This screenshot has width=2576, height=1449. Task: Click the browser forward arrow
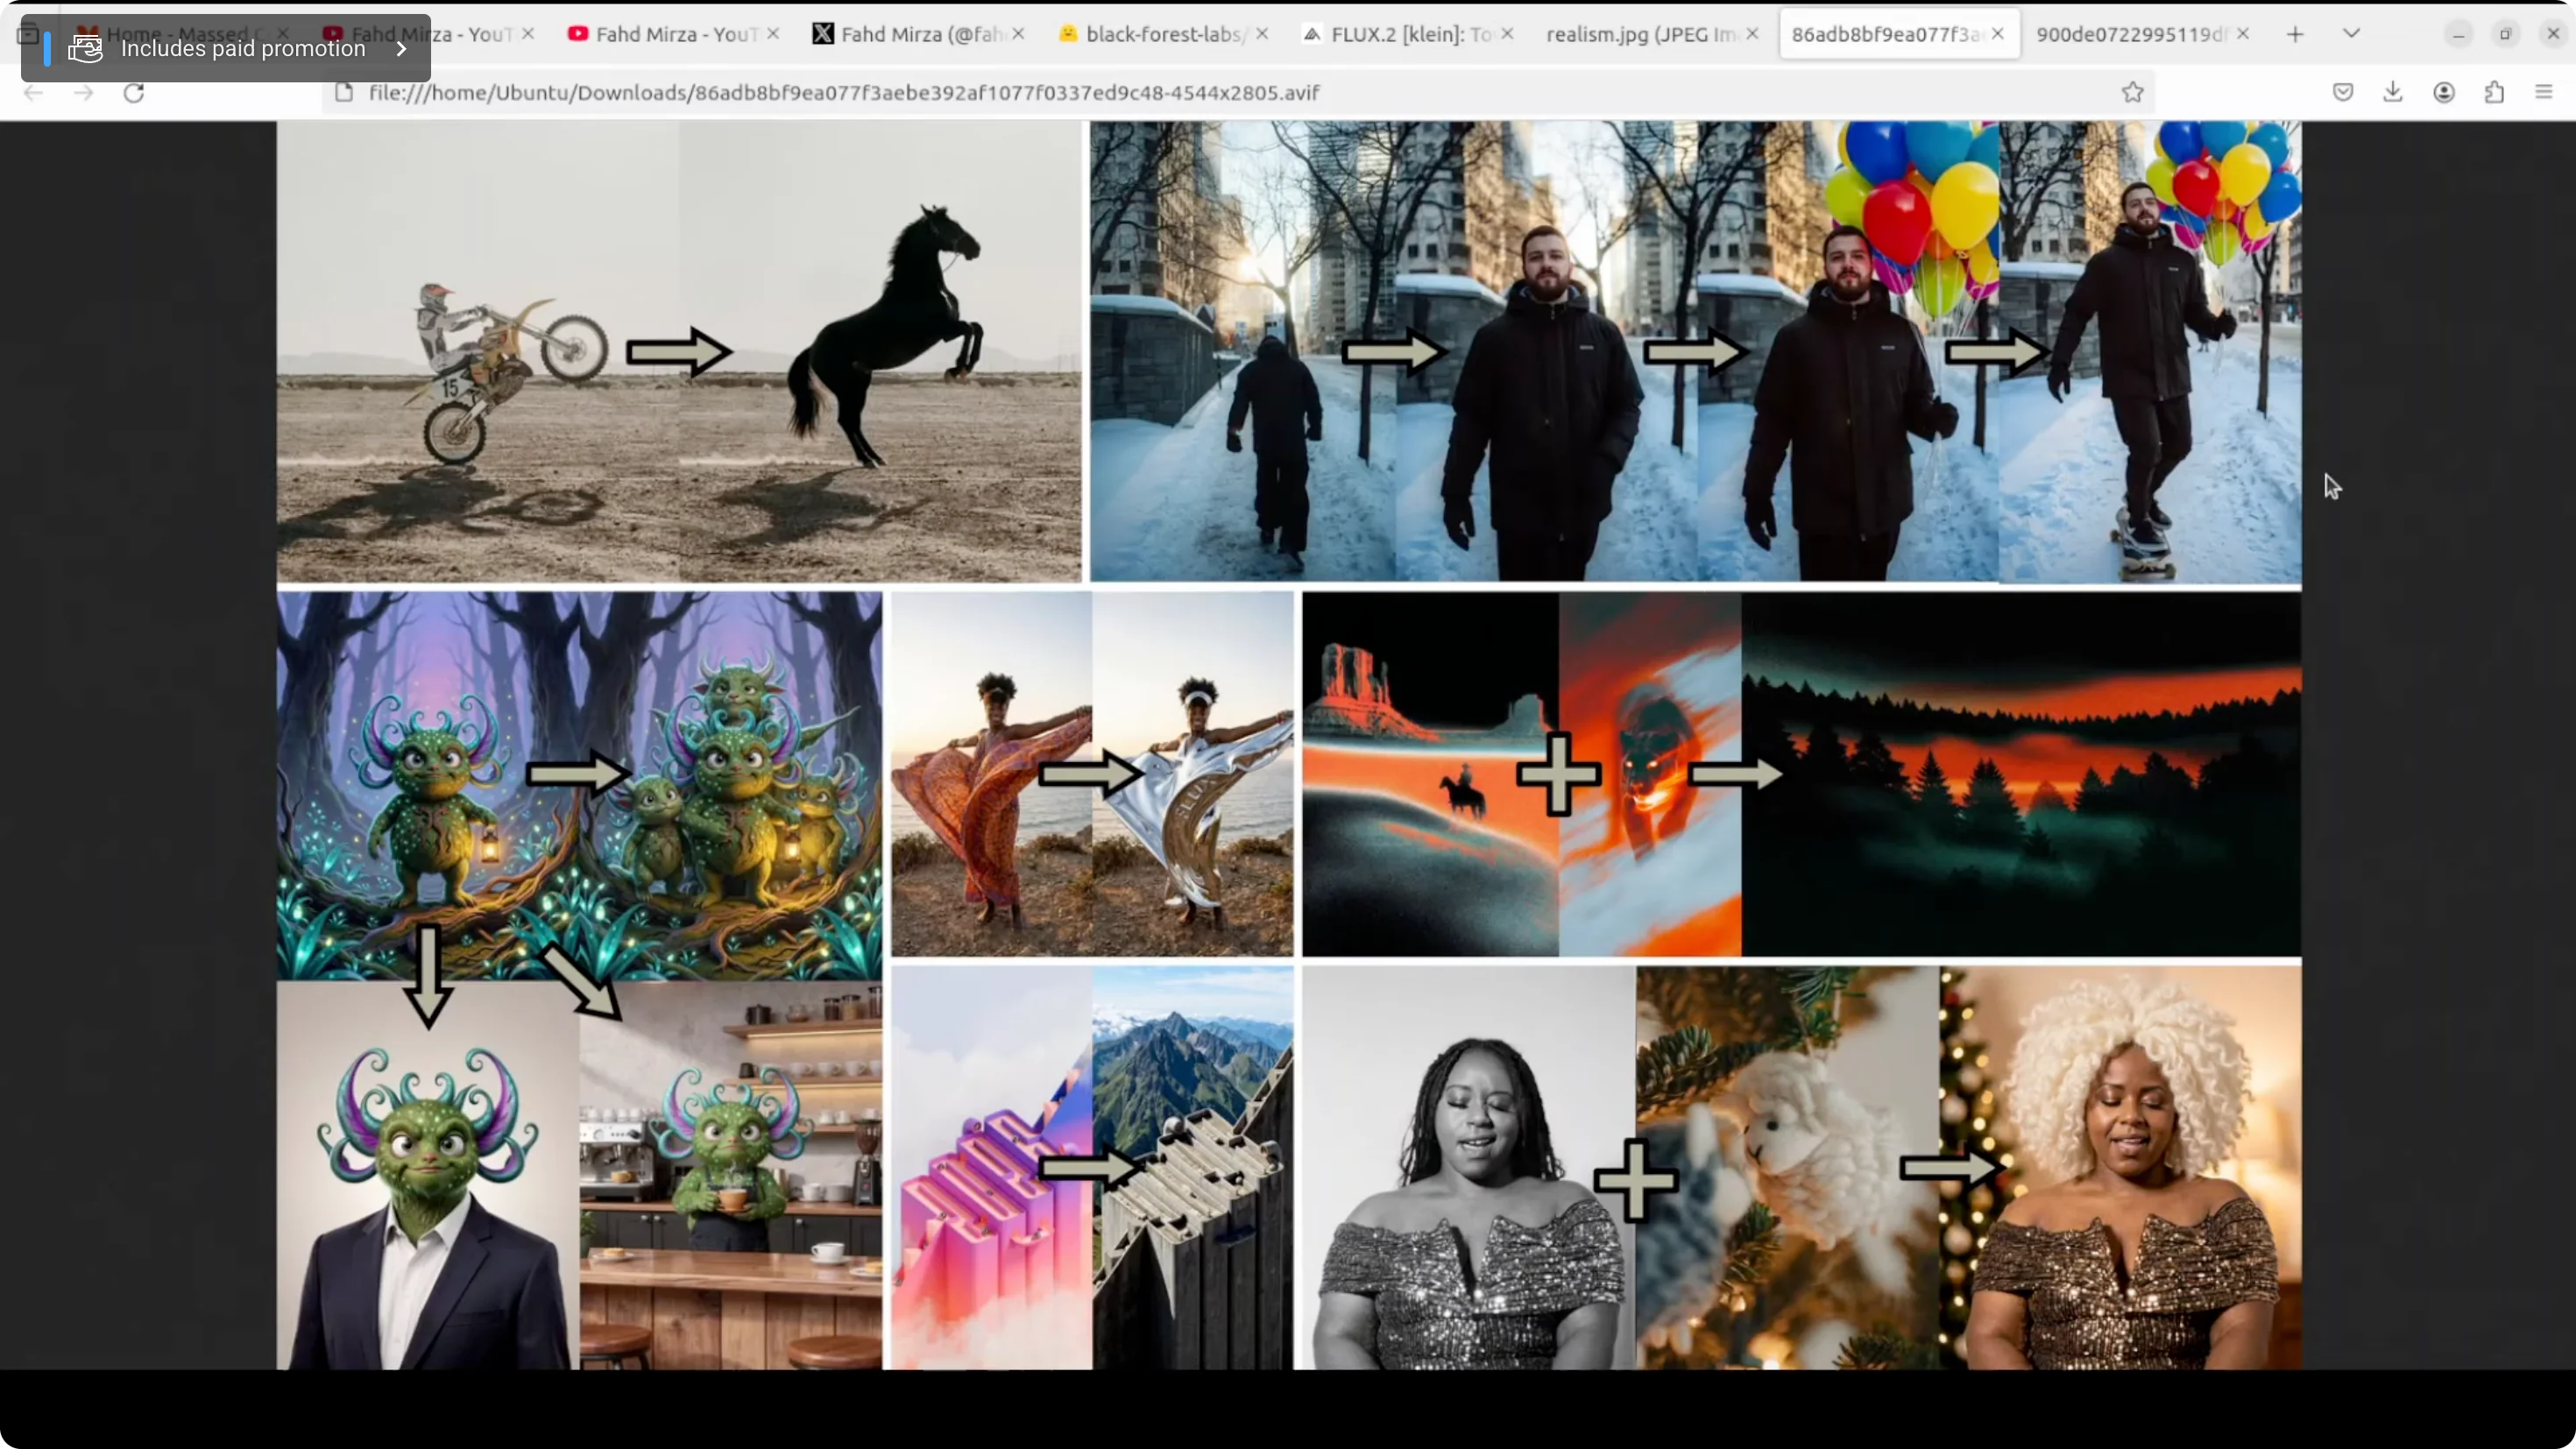[84, 93]
